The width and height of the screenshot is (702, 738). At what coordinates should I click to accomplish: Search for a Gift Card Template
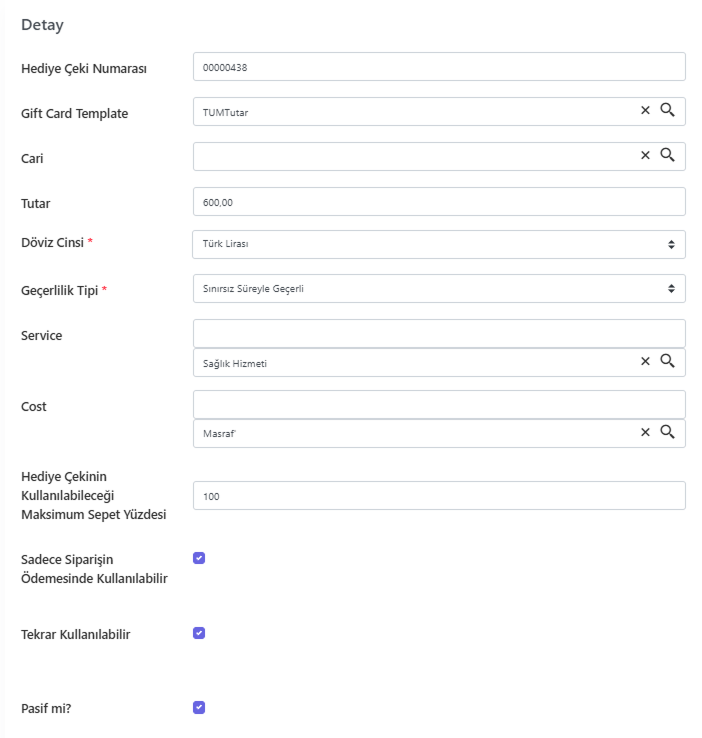point(667,110)
